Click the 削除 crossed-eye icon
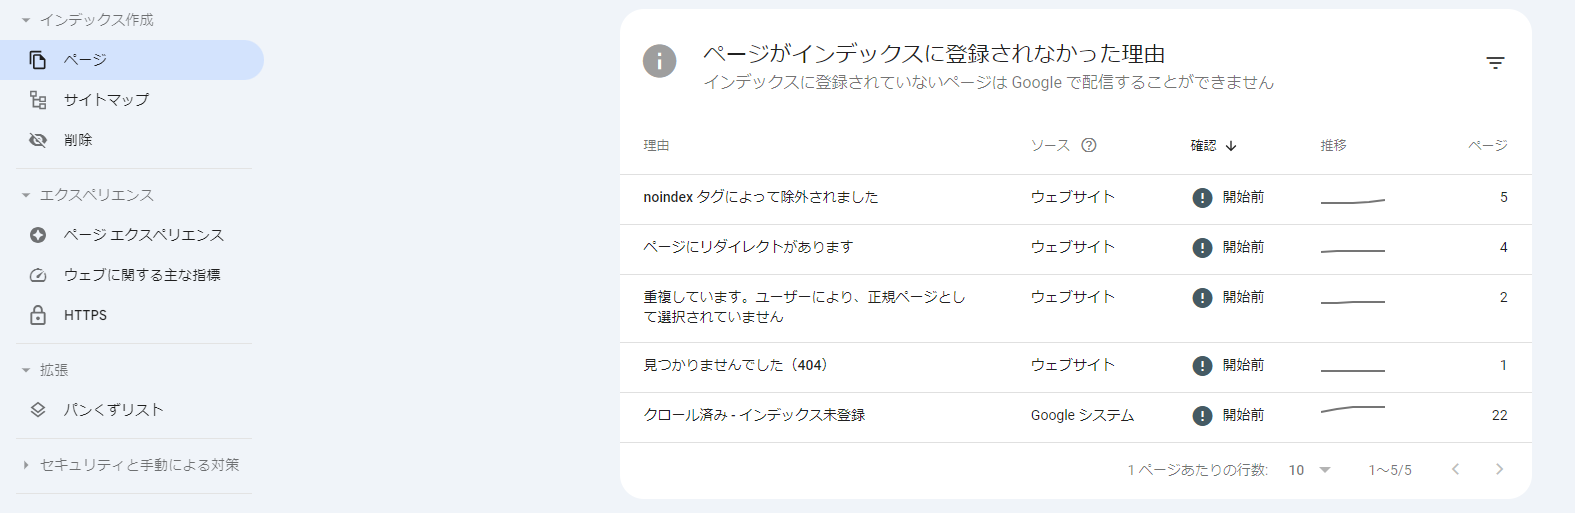1575x513 pixels. pos(38,140)
